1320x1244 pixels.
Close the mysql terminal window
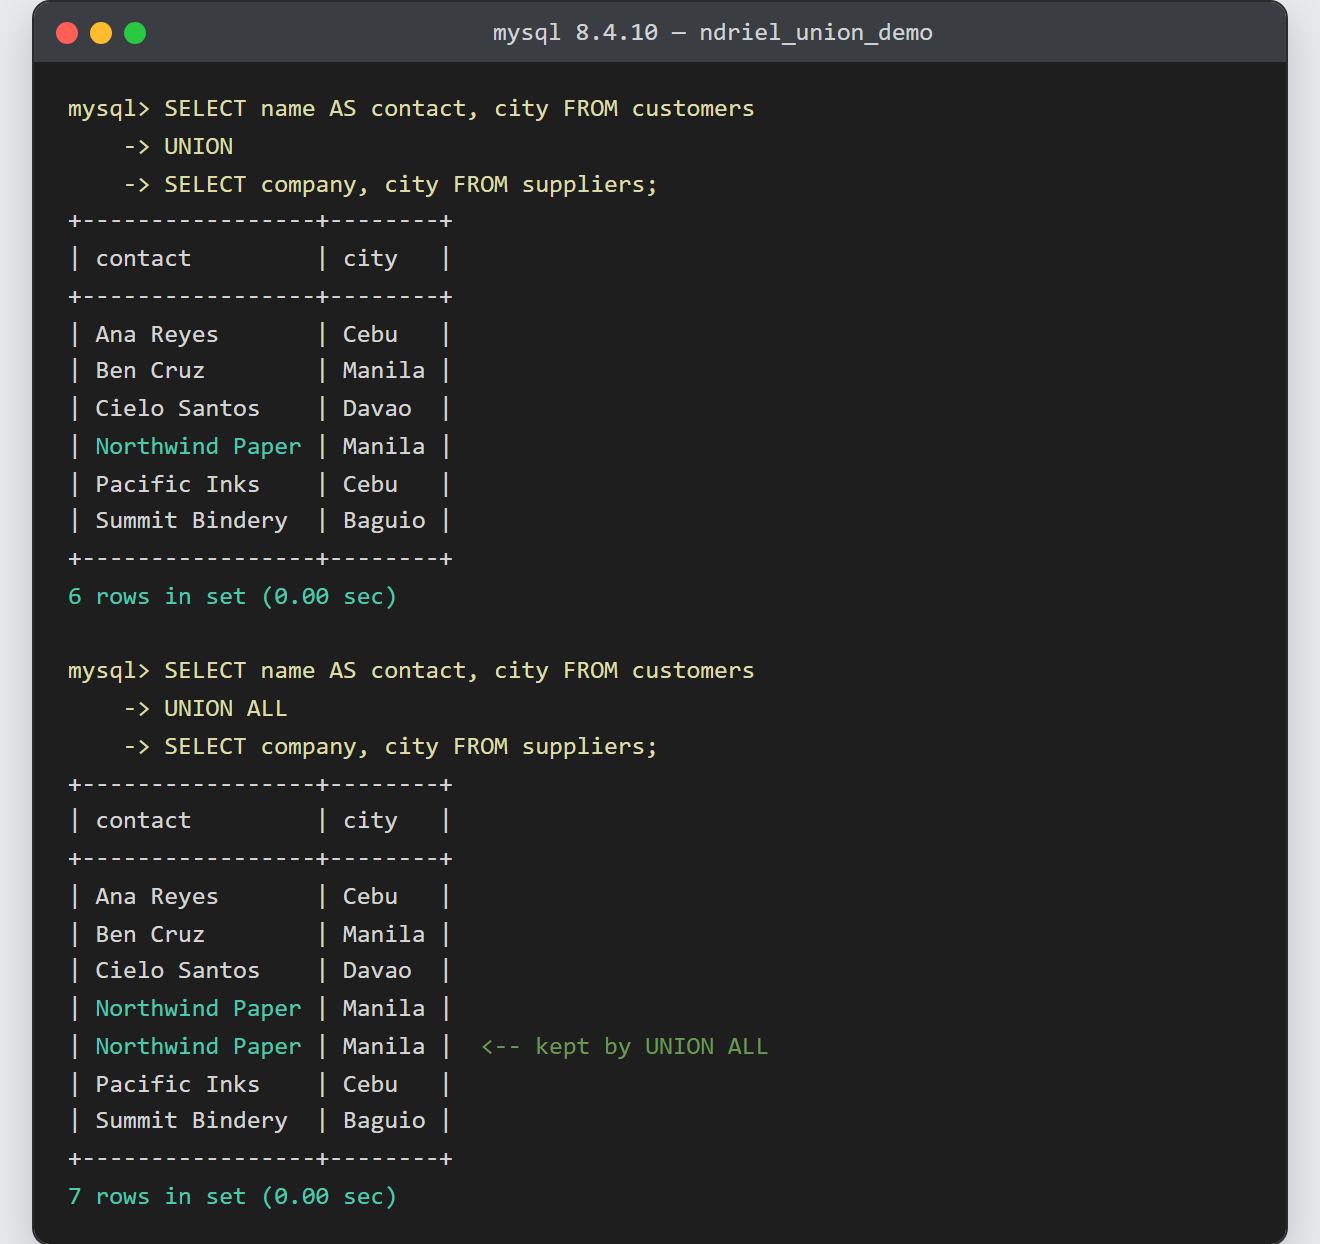coord(67,33)
